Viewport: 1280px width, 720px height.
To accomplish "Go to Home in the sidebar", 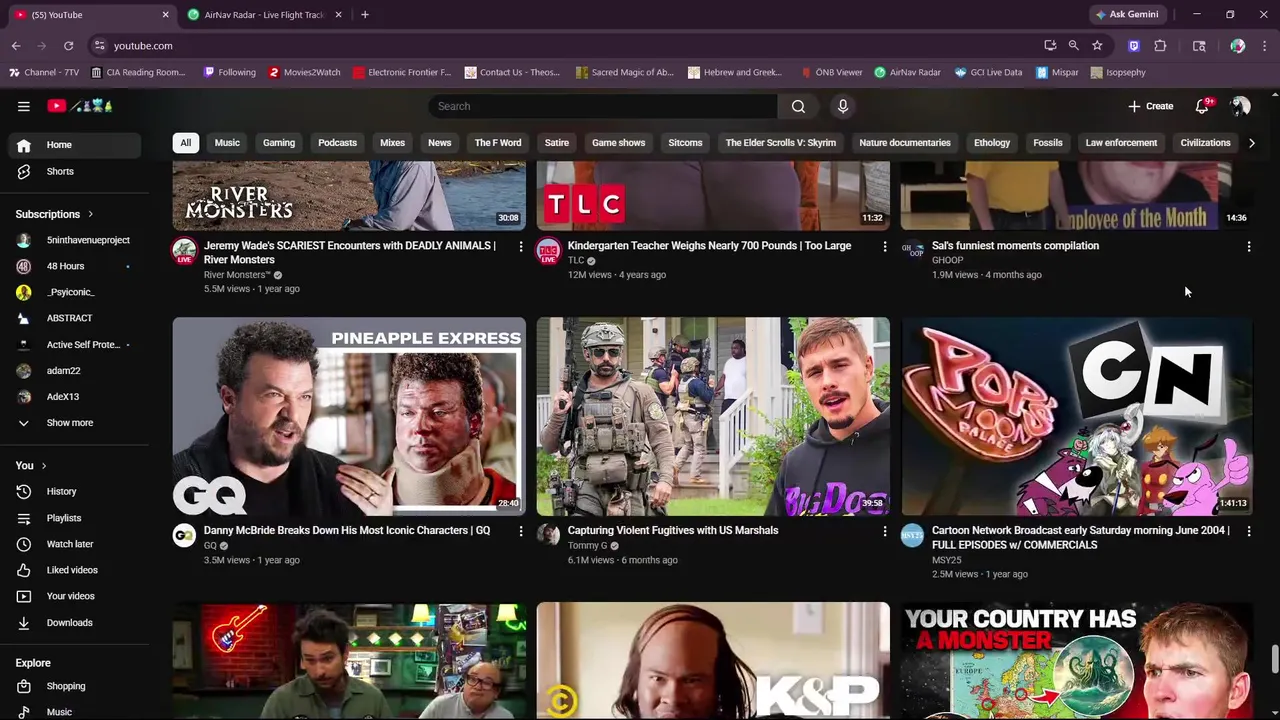I will pyautogui.click(x=76, y=145).
